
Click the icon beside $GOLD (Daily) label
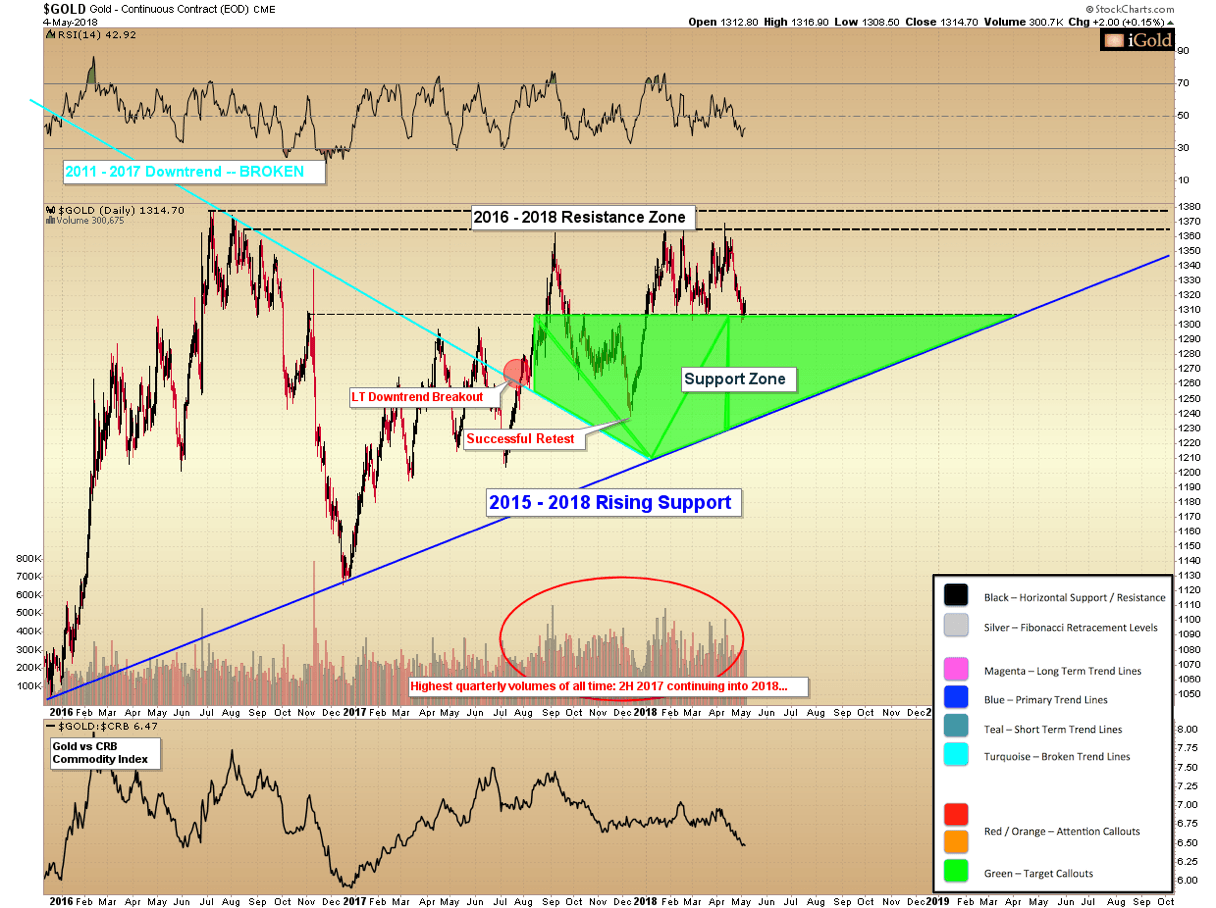point(49,211)
